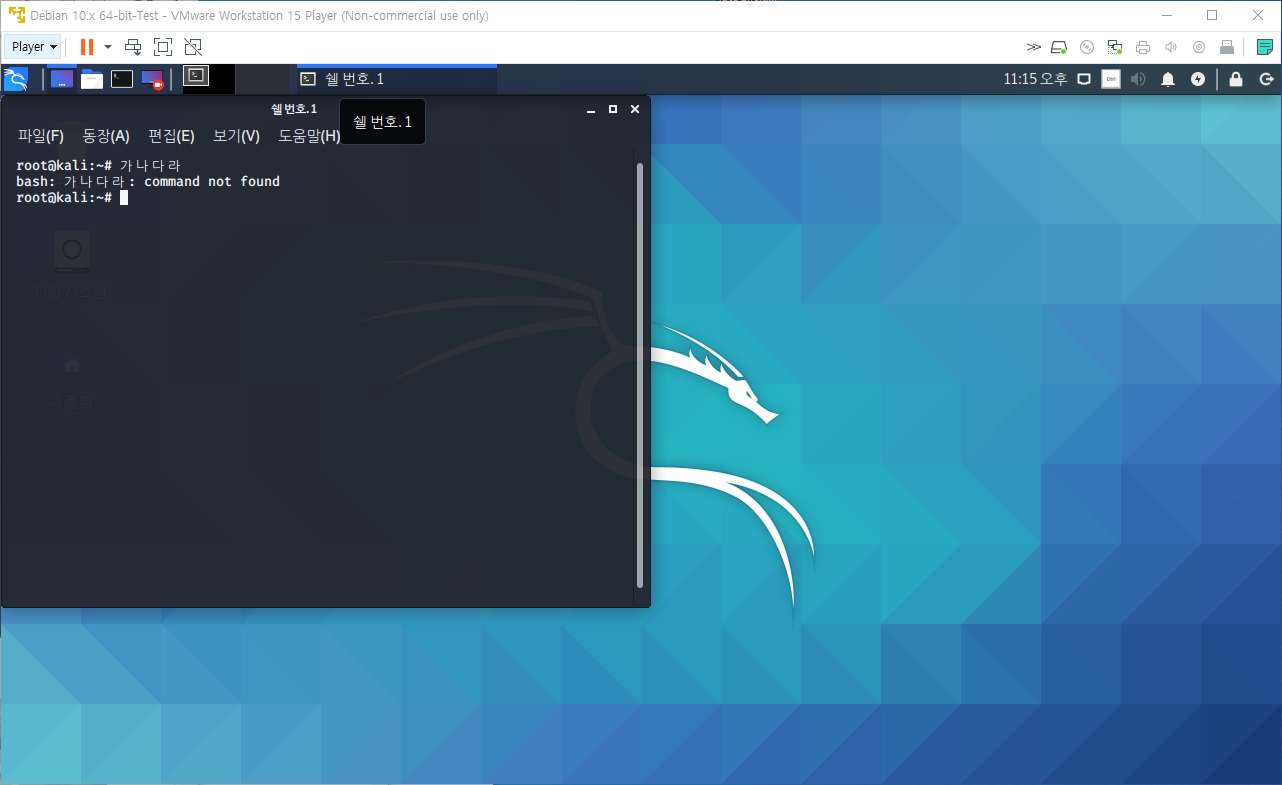Open the power manager lightning icon

tap(1197, 79)
